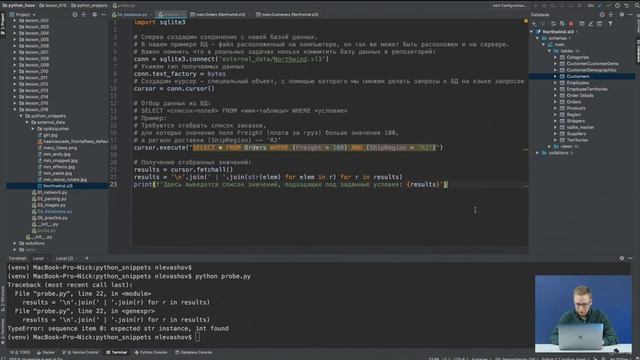Expand the Categories table node
Image resolution: width=640 pixels, height=360 pixels.
tap(556, 58)
